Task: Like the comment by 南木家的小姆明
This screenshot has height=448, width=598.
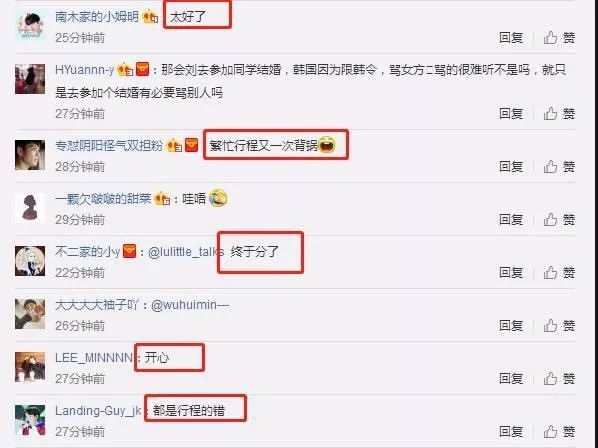Action: (x=559, y=37)
